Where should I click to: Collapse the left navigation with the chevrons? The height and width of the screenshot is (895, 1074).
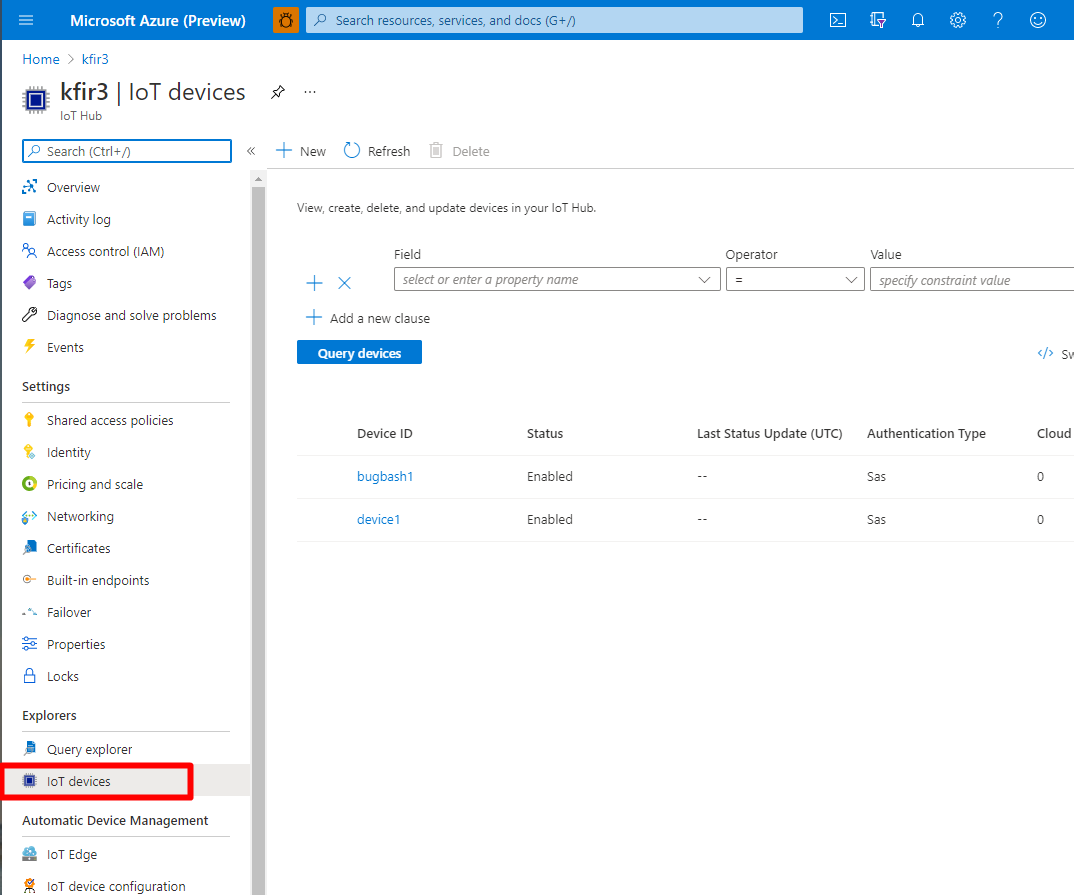pos(251,151)
